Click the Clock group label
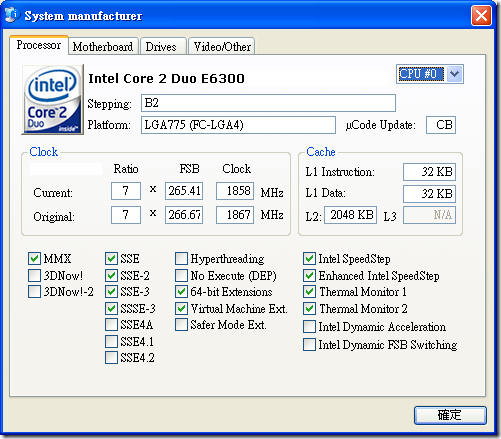This screenshot has height=439, width=501. (44, 152)
